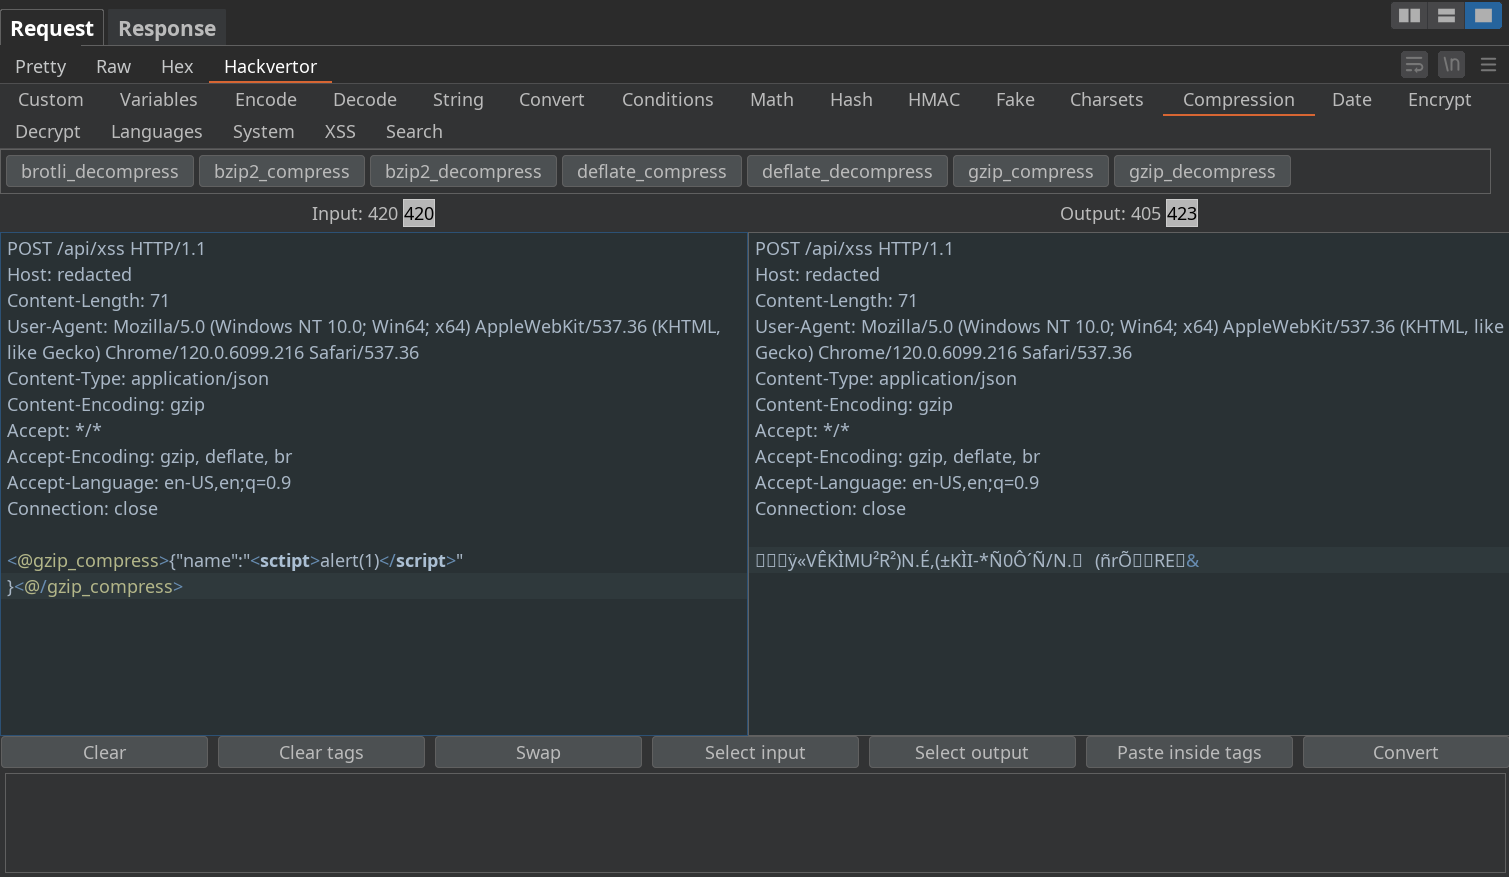1509x877 pixels.
Task: Switch to the Response tab
Action: (x=167, y=29)
